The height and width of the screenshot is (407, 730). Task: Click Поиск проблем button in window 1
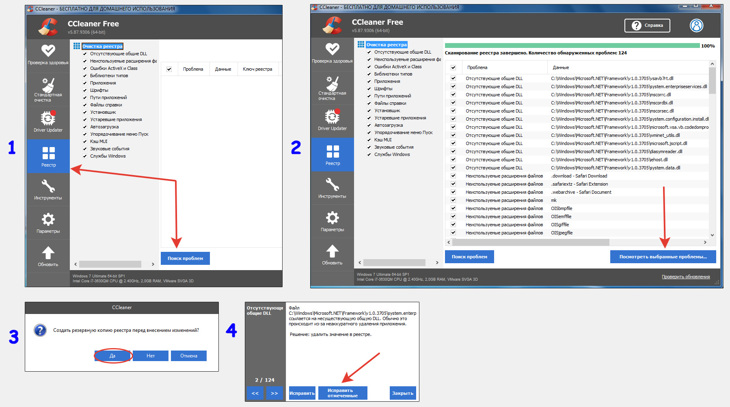pos(185,258)
